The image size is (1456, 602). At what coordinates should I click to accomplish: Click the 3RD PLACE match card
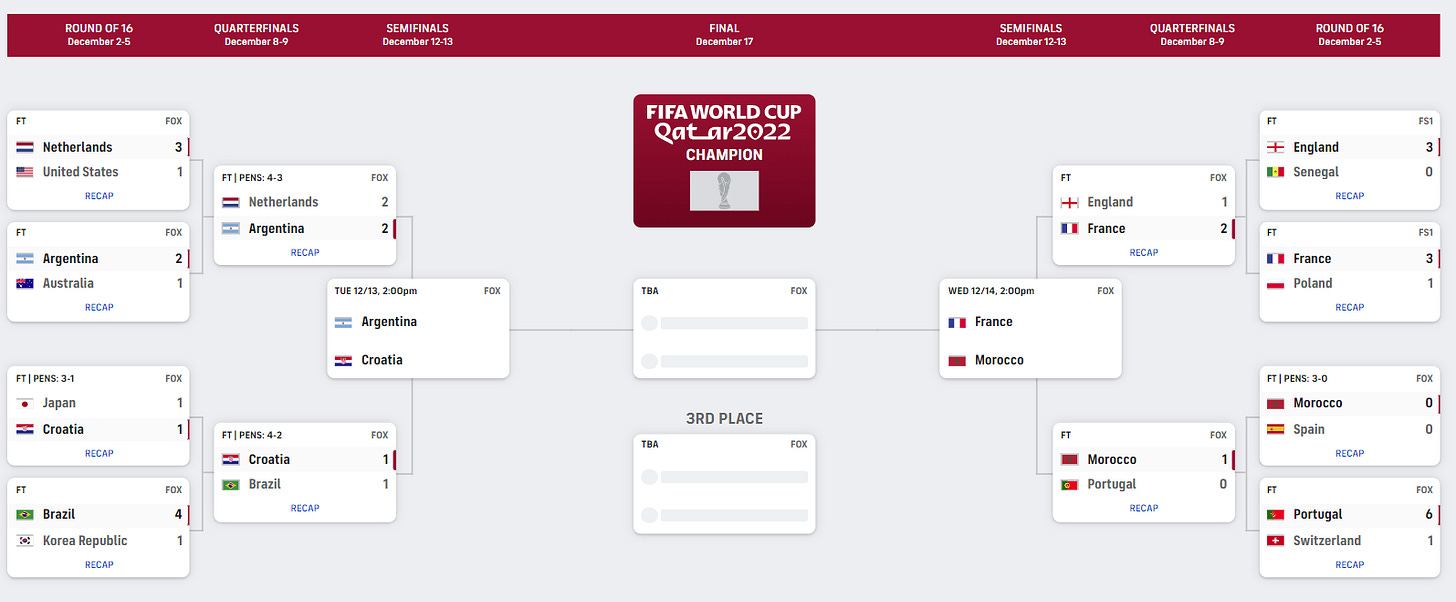pos(724,483)
